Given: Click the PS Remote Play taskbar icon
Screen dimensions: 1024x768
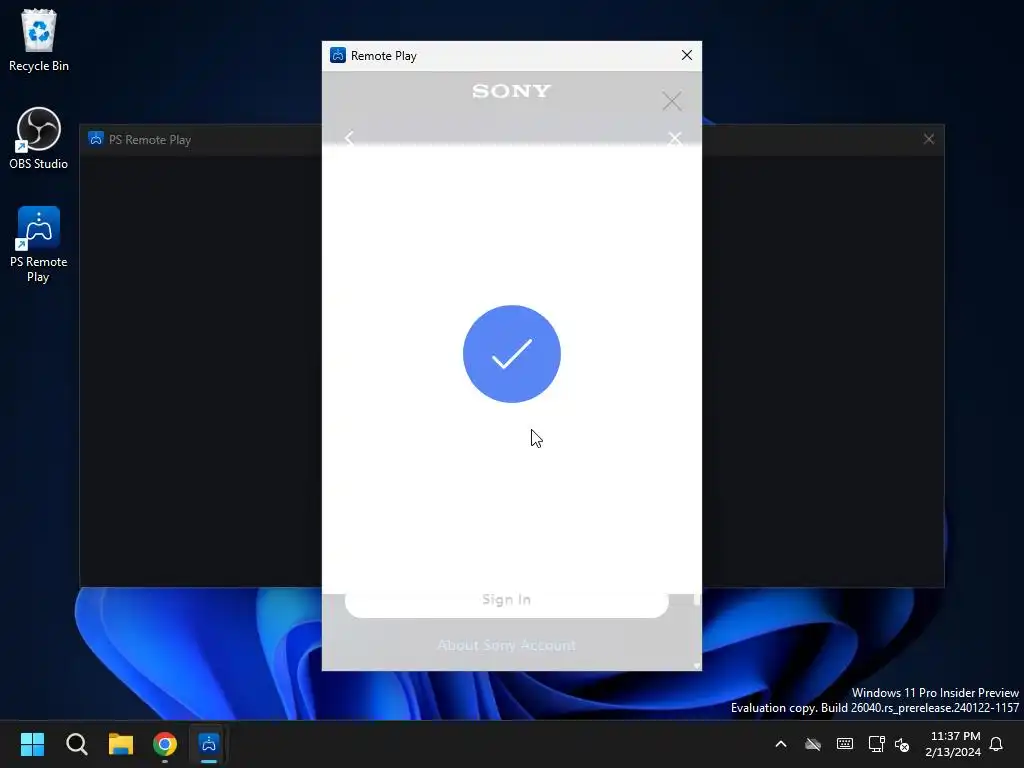Looking at the screenshot, I should point(209,744).
